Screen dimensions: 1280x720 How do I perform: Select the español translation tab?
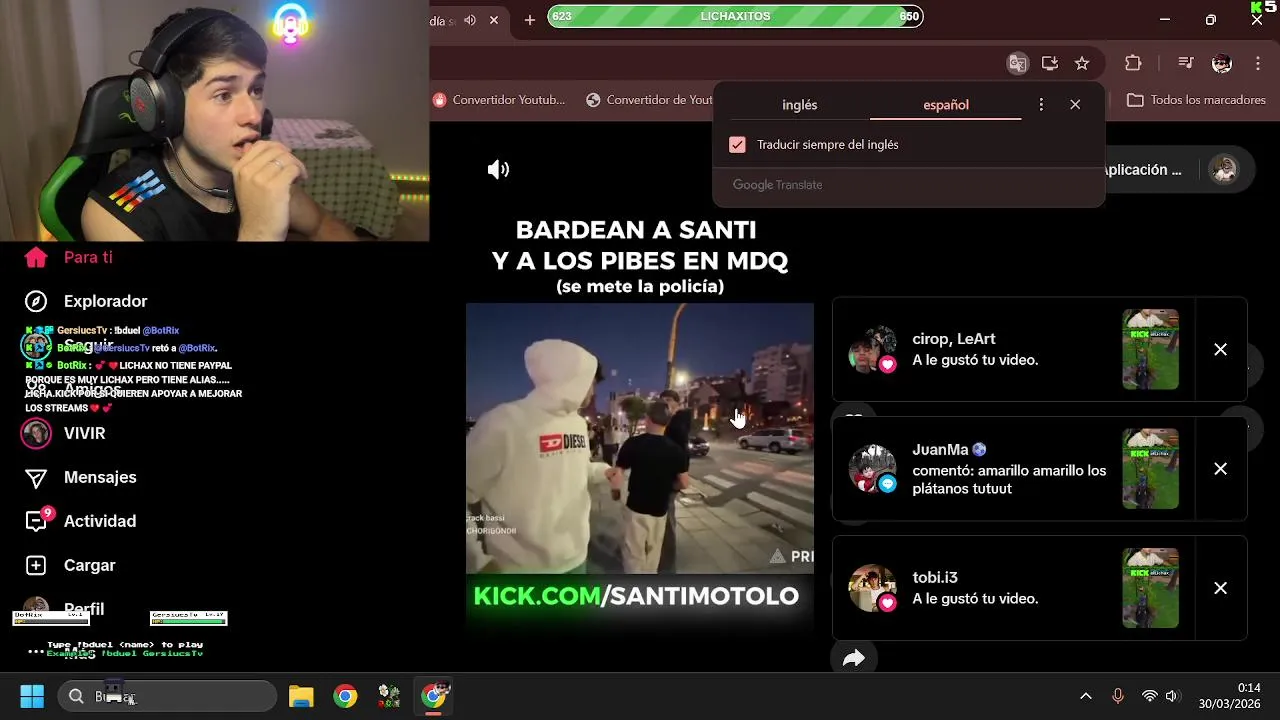point(946,105)
